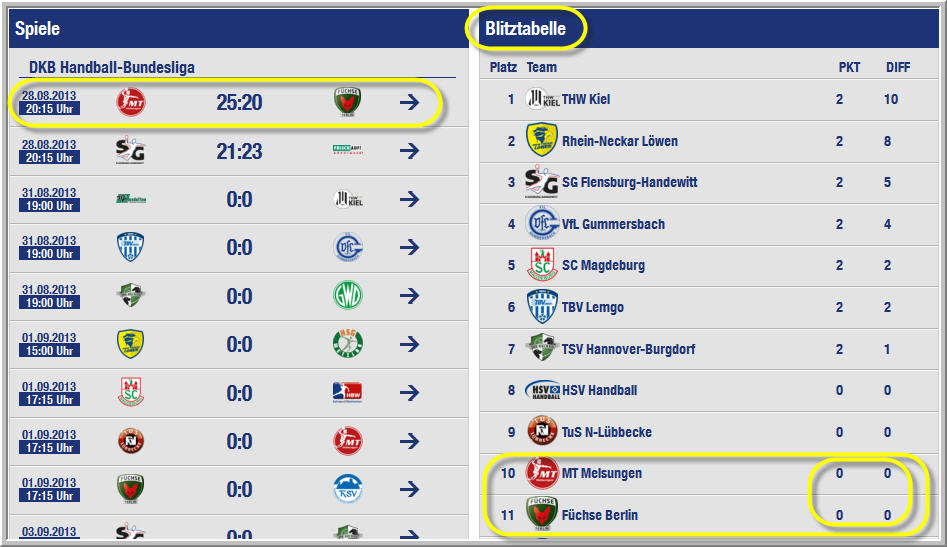Click the Rhein-Neckar Löwen team logo in table
This screenshot has height=547, width=947.
point(542,141)
